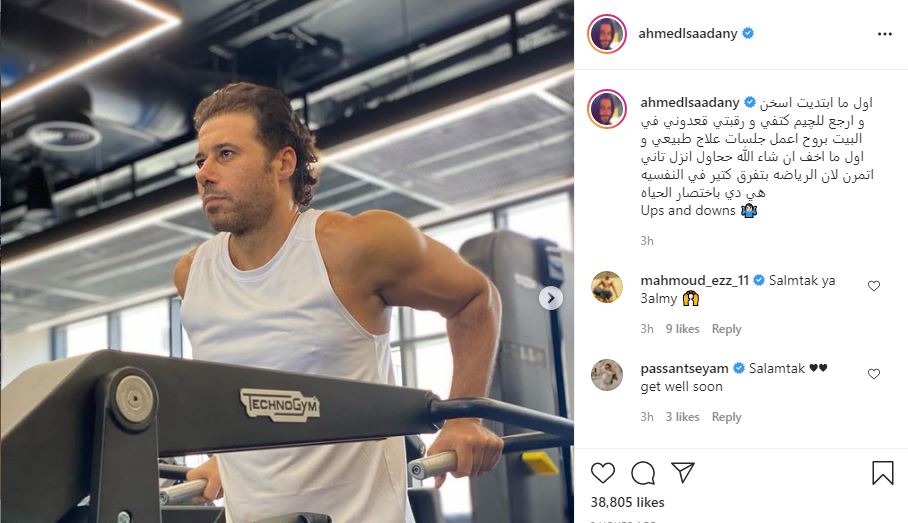The width and height of the screenshot is (908, 523).
Task: View 9 likes on first comment
Action: click(682, 329)
